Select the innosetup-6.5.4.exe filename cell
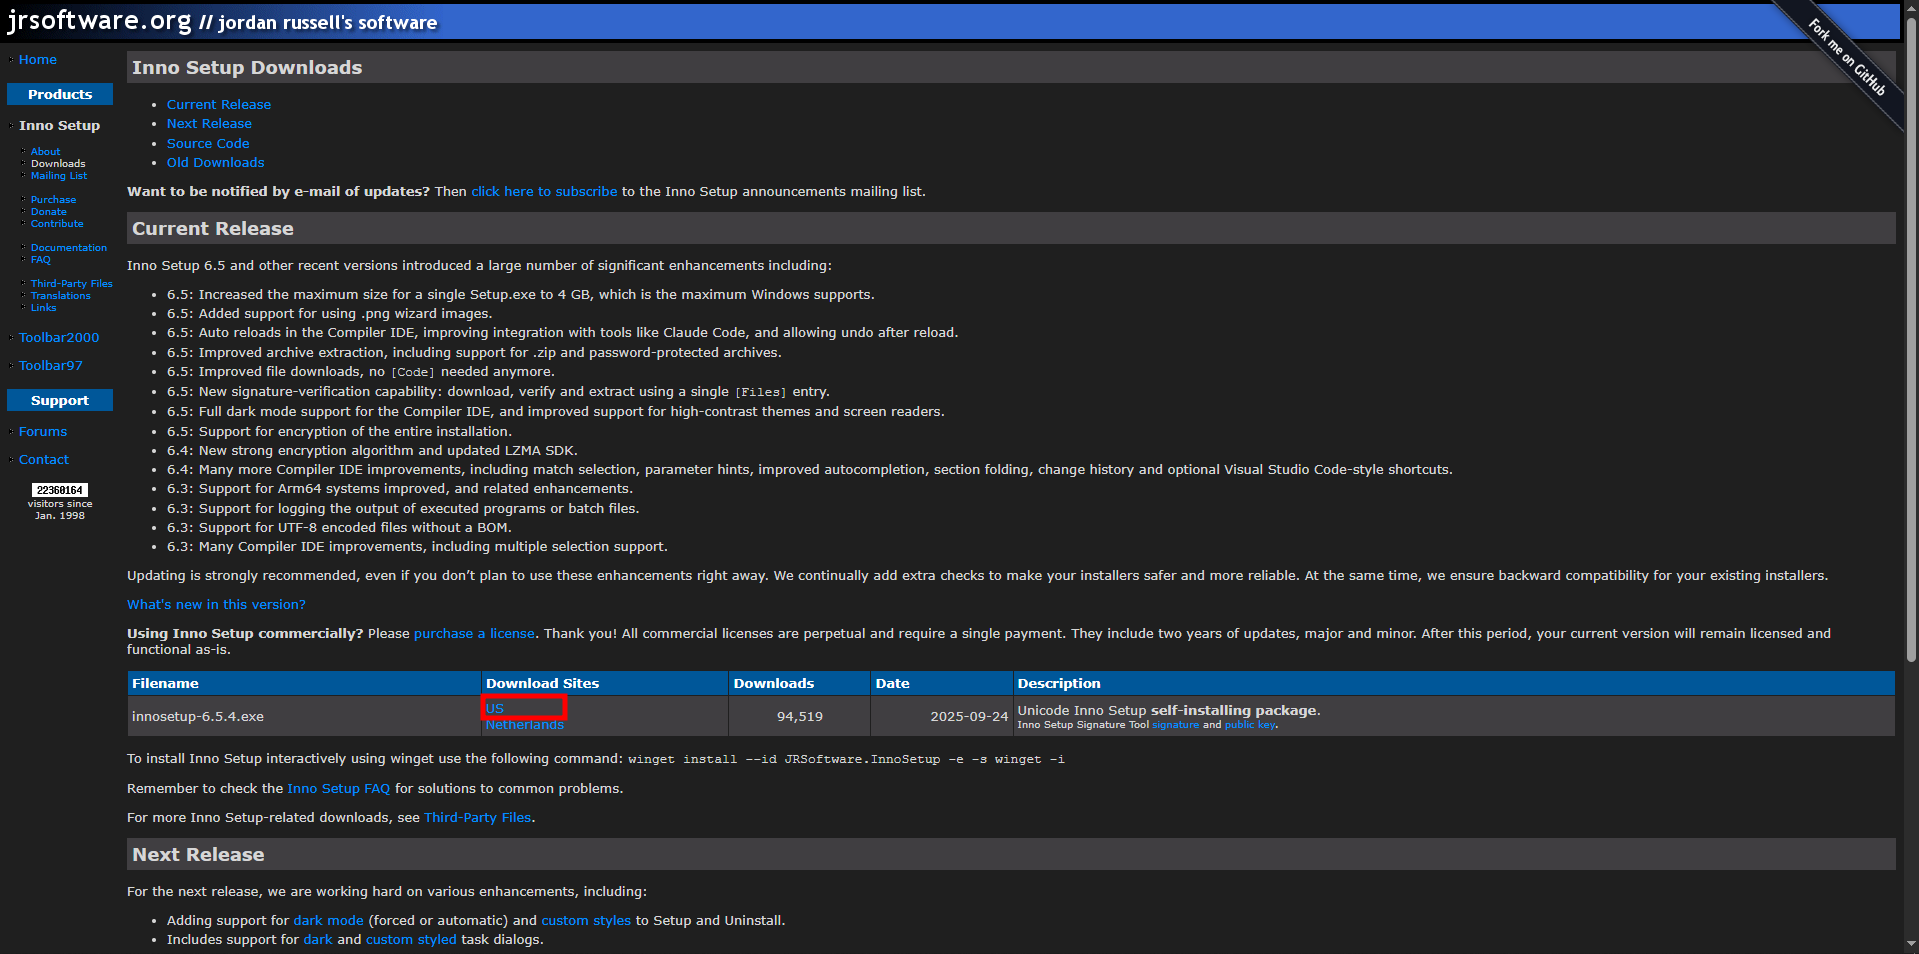This screenshot has height=954, width=1919. tap(304, 717)
